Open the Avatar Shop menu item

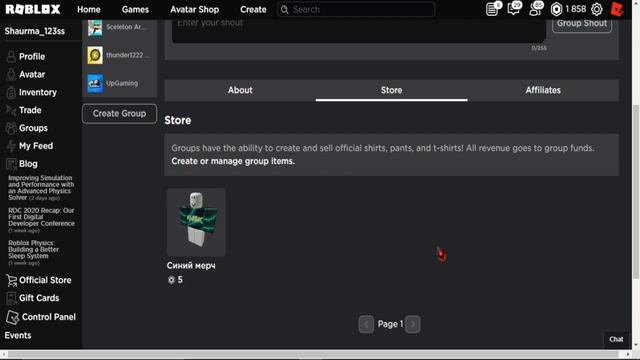pos(195,9)
